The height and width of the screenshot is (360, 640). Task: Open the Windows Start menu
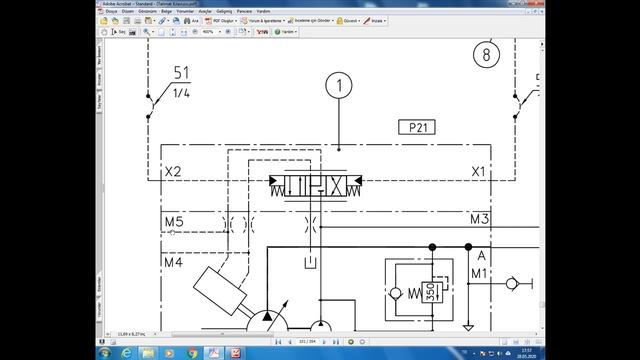click(x=105, y=353)
